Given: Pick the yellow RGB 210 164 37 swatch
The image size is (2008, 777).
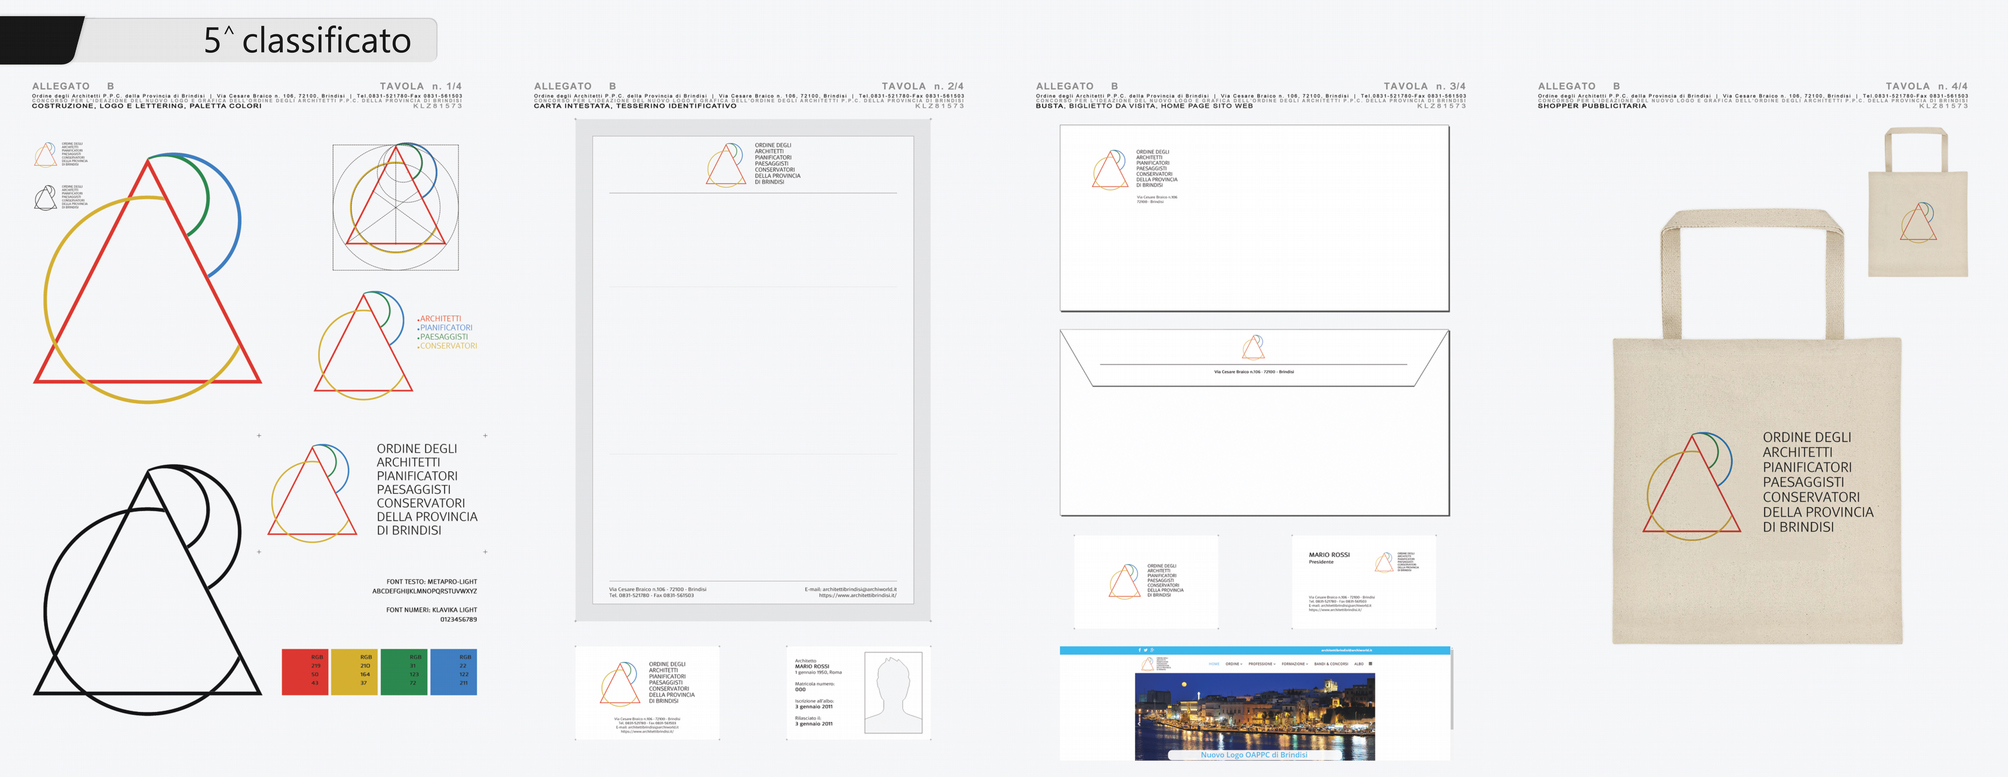Looking at the screenshot, I should (x=355, y=672).
